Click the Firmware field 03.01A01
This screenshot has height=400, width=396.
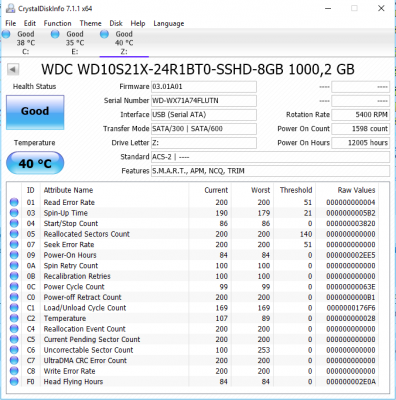[x=204, y=87]
